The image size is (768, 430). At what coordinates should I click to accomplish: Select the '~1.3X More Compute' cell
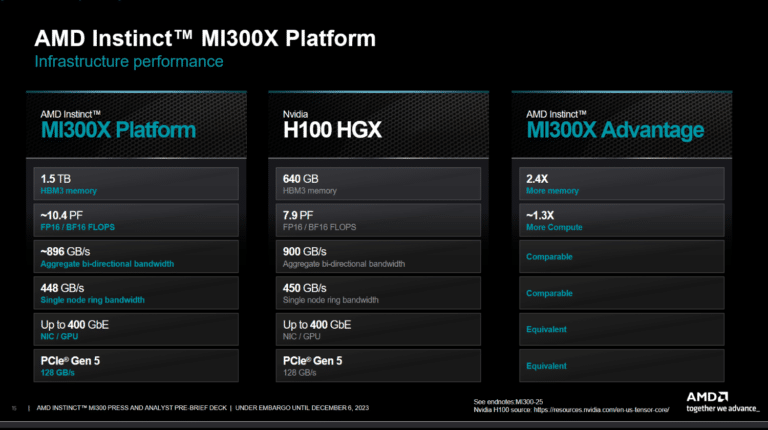622,220
